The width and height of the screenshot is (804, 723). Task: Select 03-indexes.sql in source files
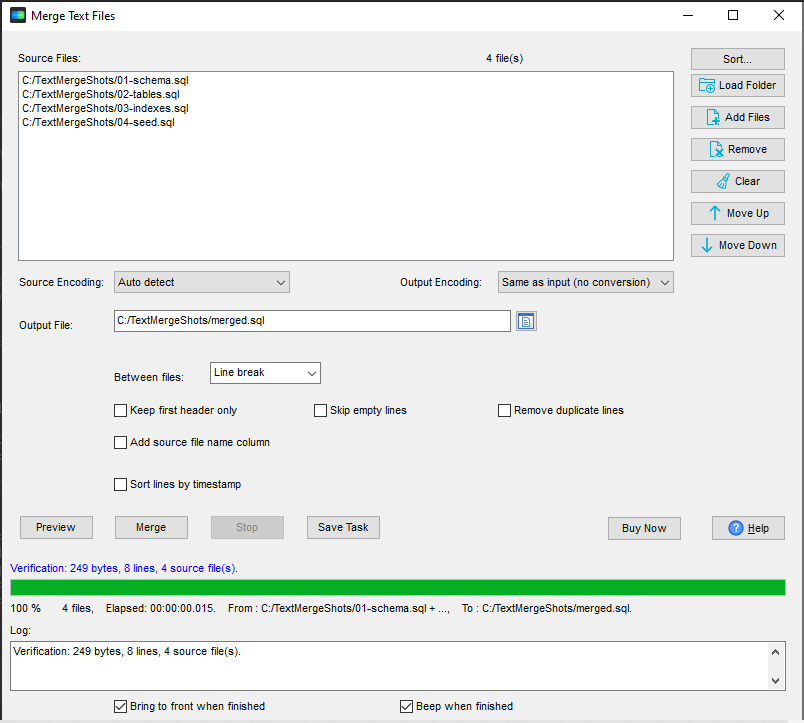click(105, 109)
